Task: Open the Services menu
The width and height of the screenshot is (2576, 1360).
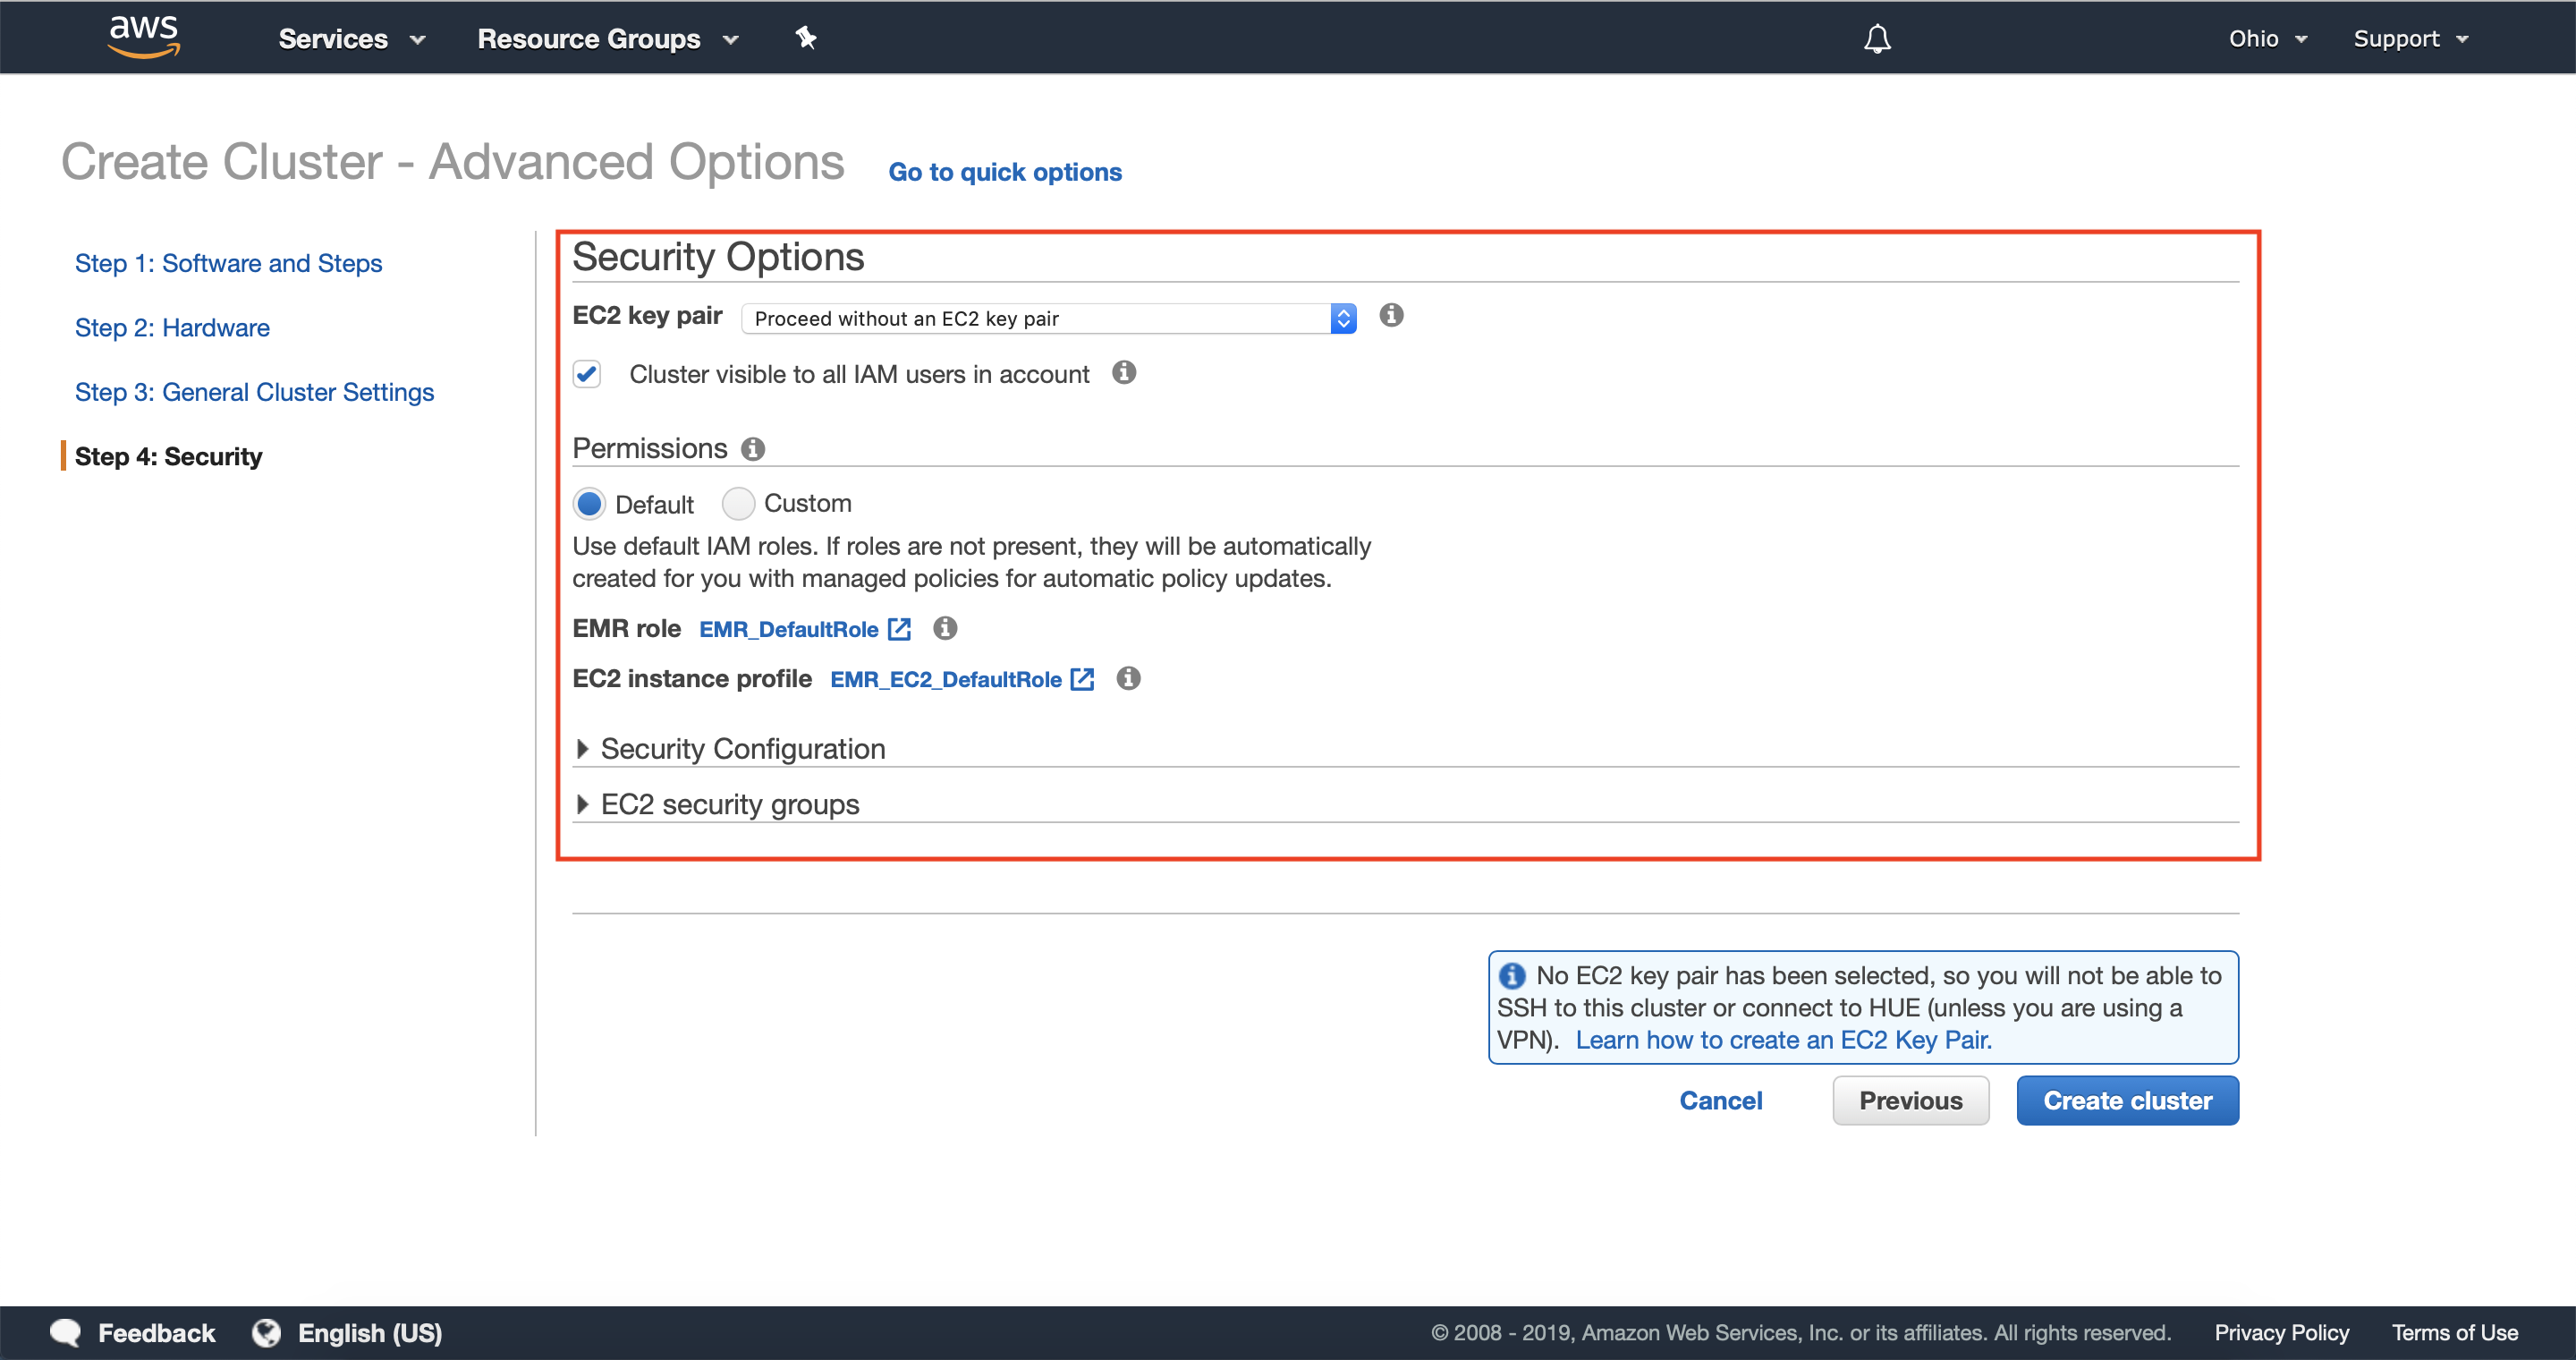Action: (x=351, y=38)
